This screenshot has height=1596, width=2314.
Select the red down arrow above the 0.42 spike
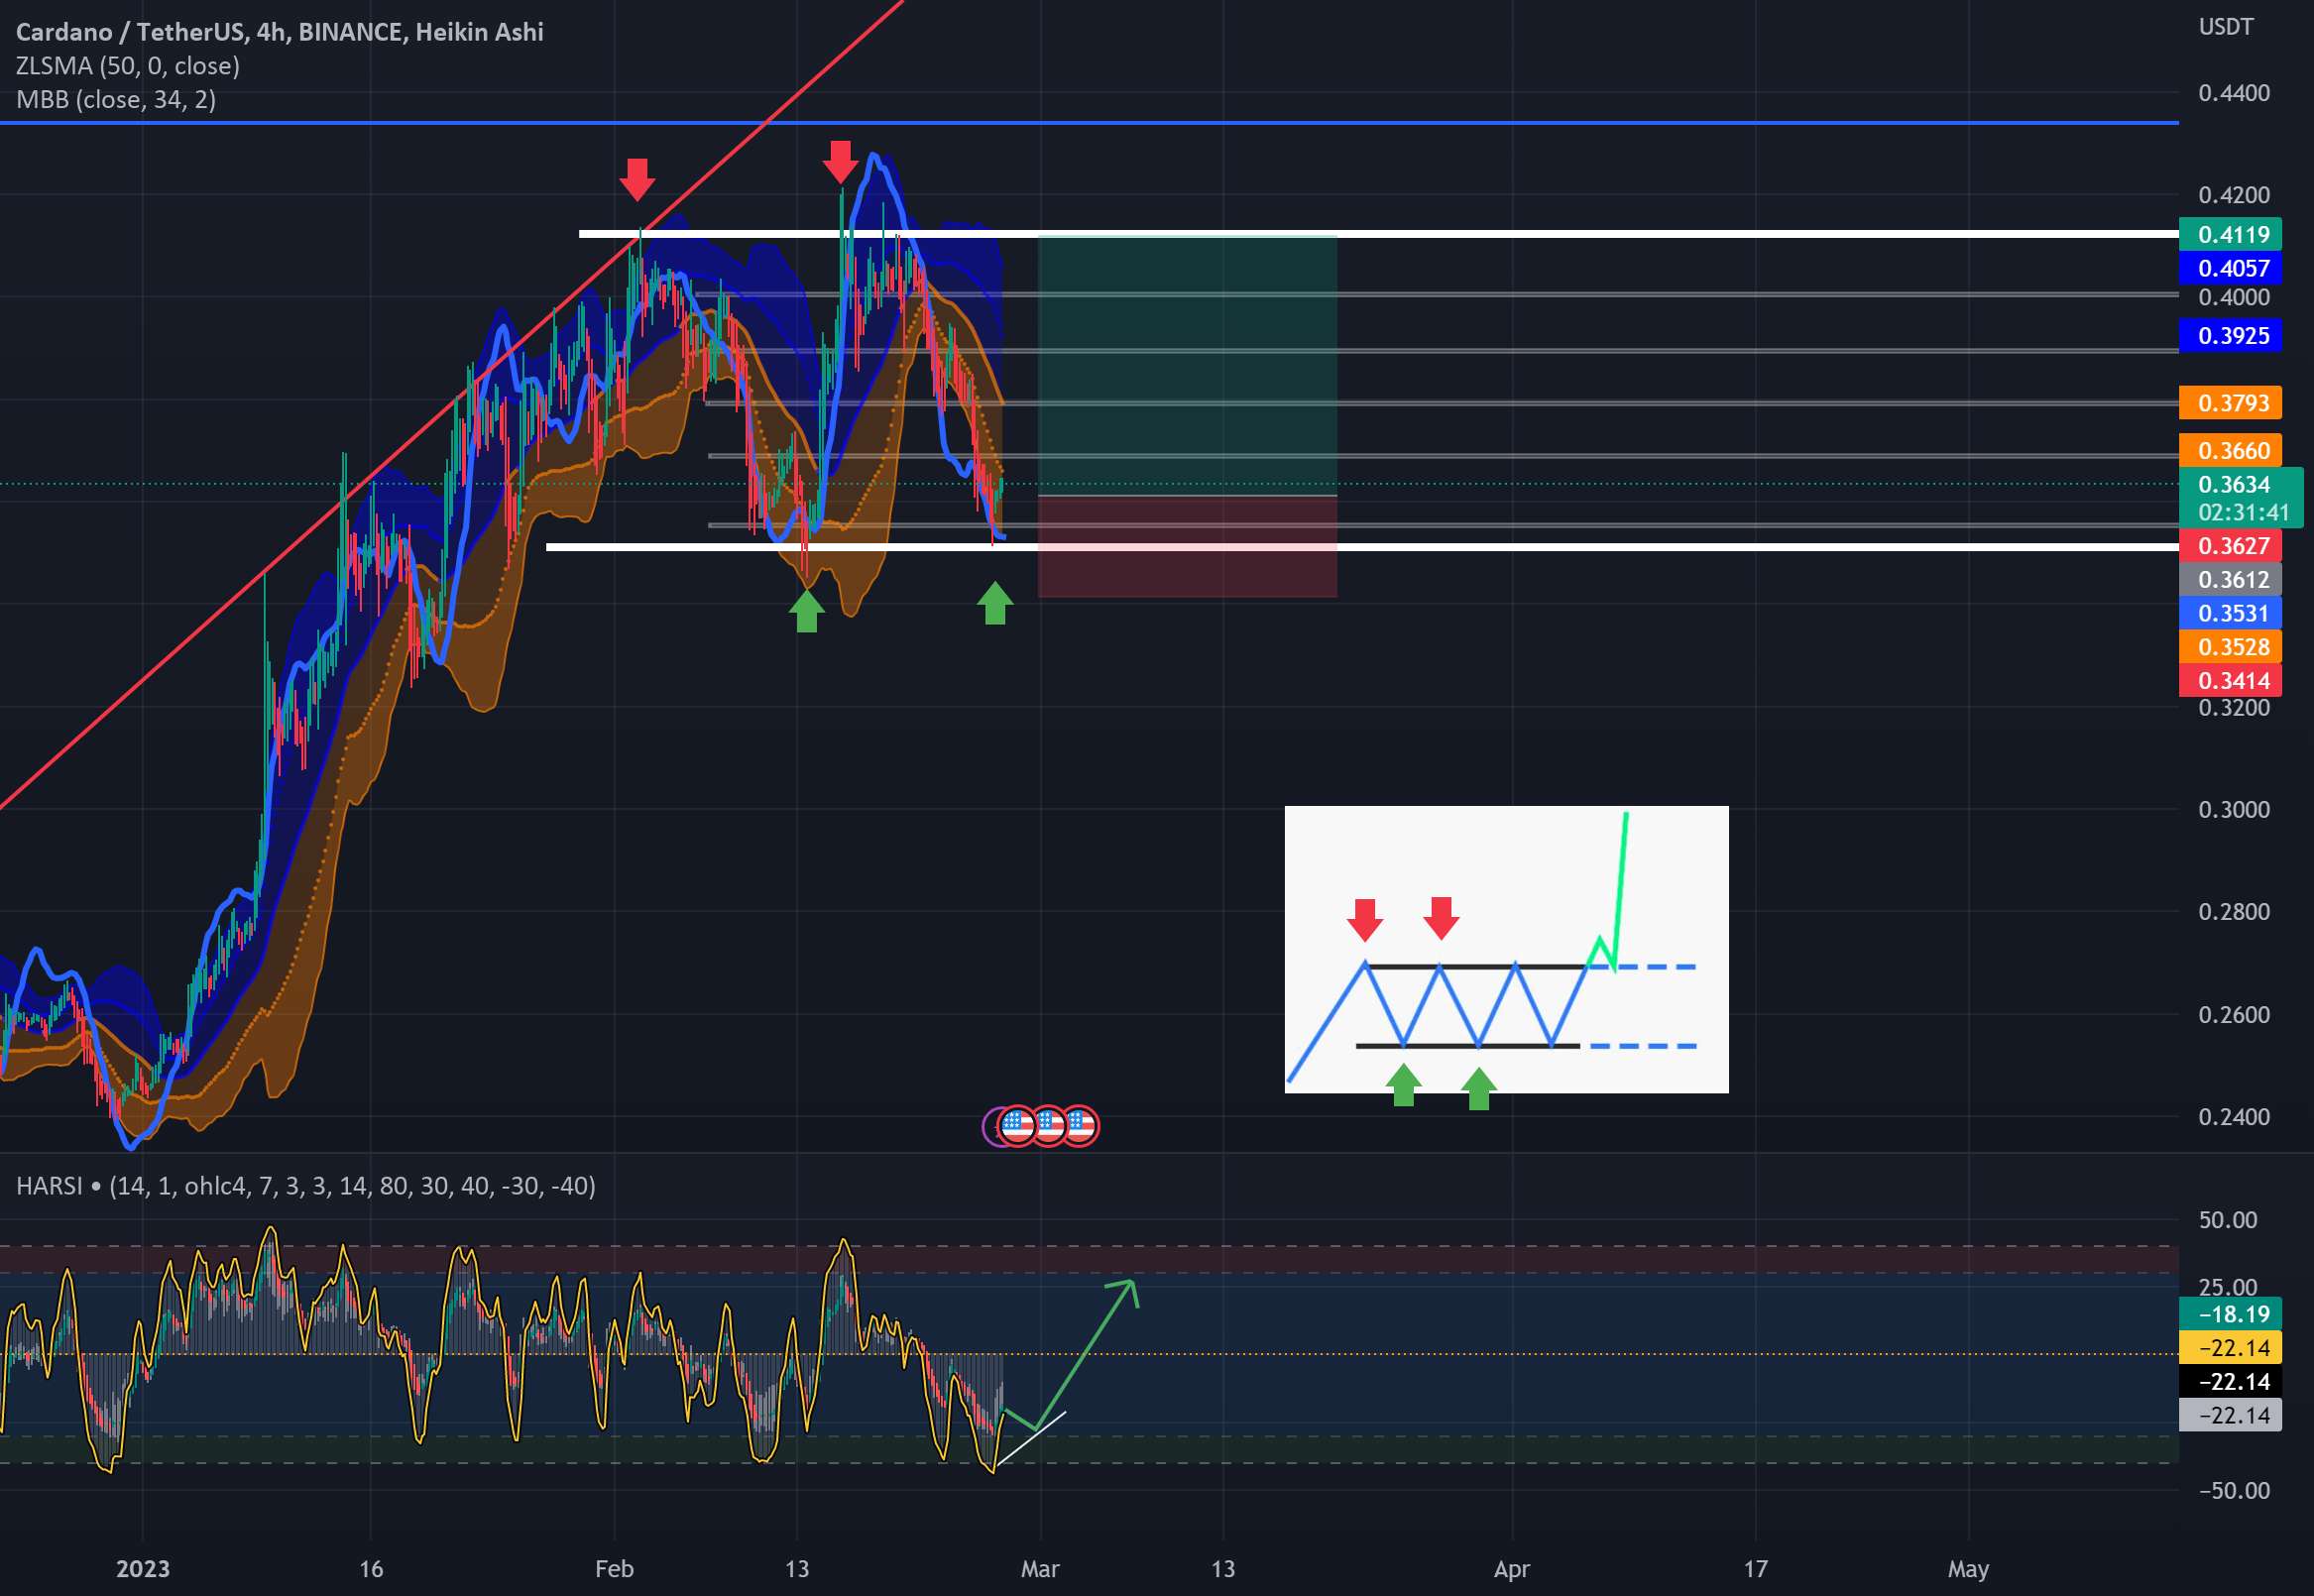click(x=840, y=162)
